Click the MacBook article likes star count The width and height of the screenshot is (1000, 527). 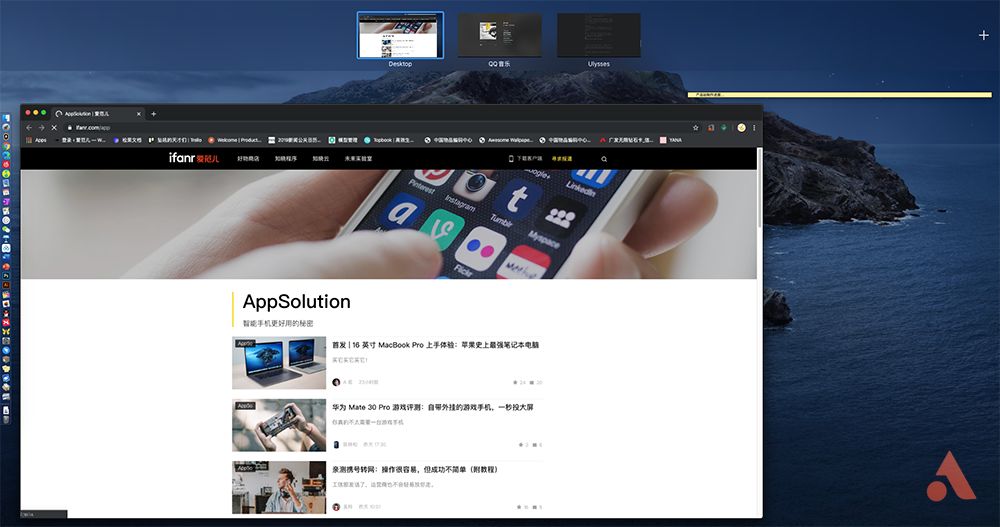click(x=519, y=383)
